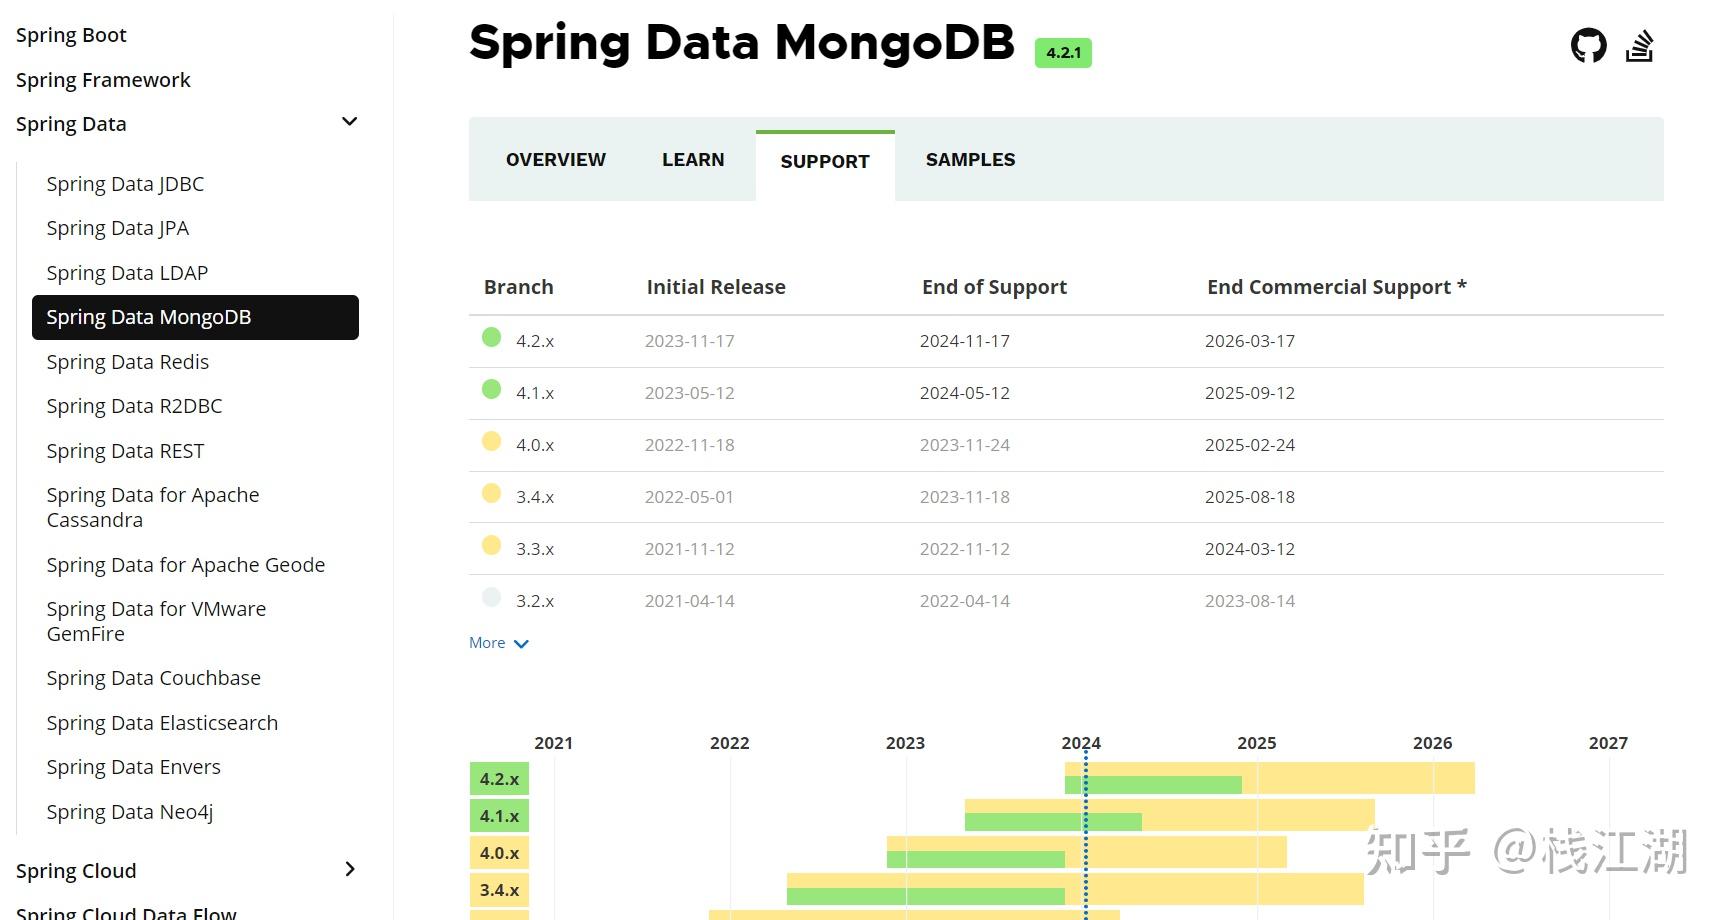Open the Spring Data Elasticsearch link
The height and width of the screenshot is (920, 1732).
click(162, 723)
